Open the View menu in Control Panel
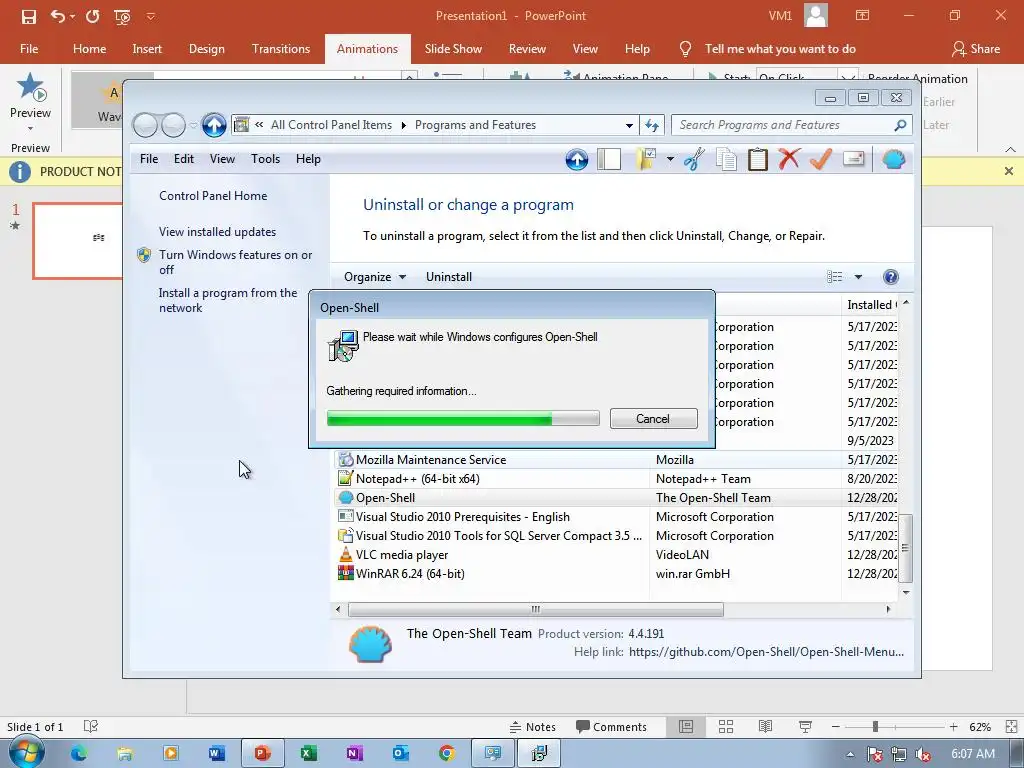Image resolution: width=1024 pixels, height=768 pixels. [x=222, y=159]
